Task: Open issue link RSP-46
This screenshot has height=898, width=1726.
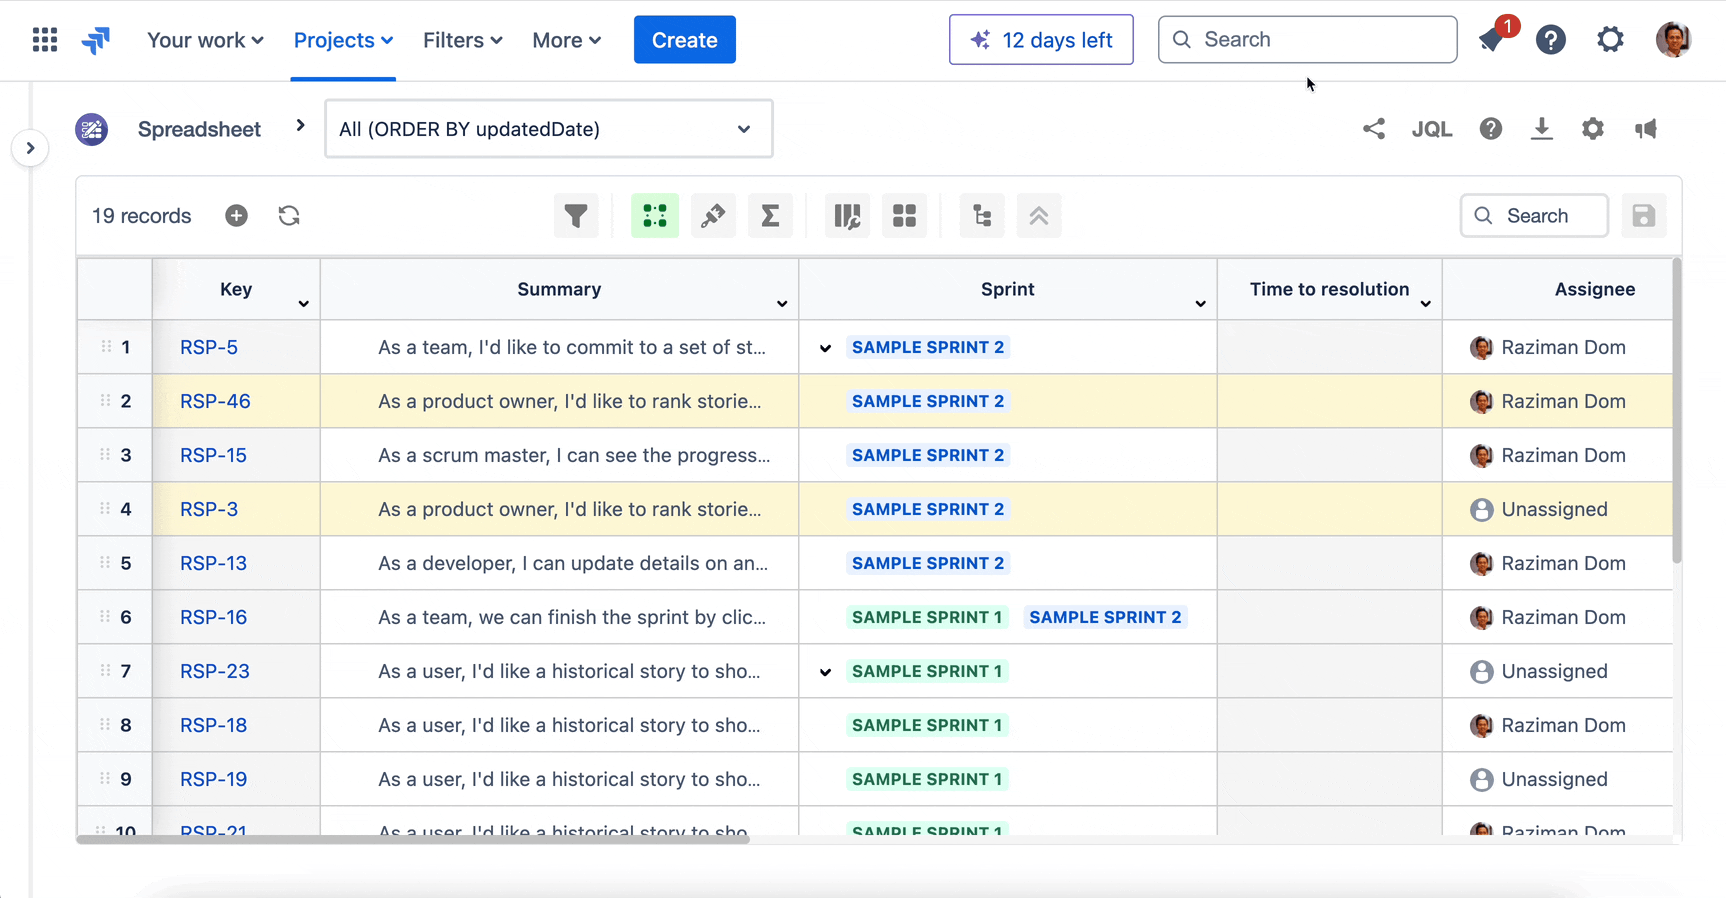Action: click(215, 401)
